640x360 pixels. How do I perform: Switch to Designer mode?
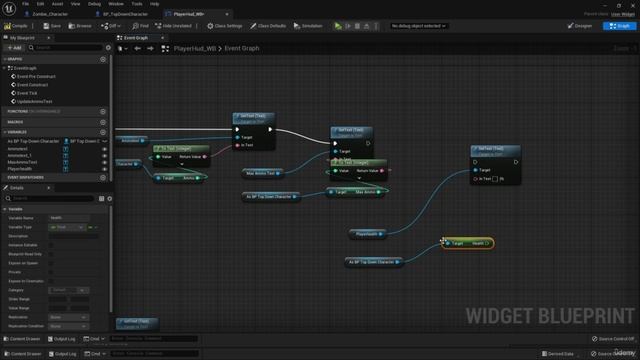click(x=580, y=26)
